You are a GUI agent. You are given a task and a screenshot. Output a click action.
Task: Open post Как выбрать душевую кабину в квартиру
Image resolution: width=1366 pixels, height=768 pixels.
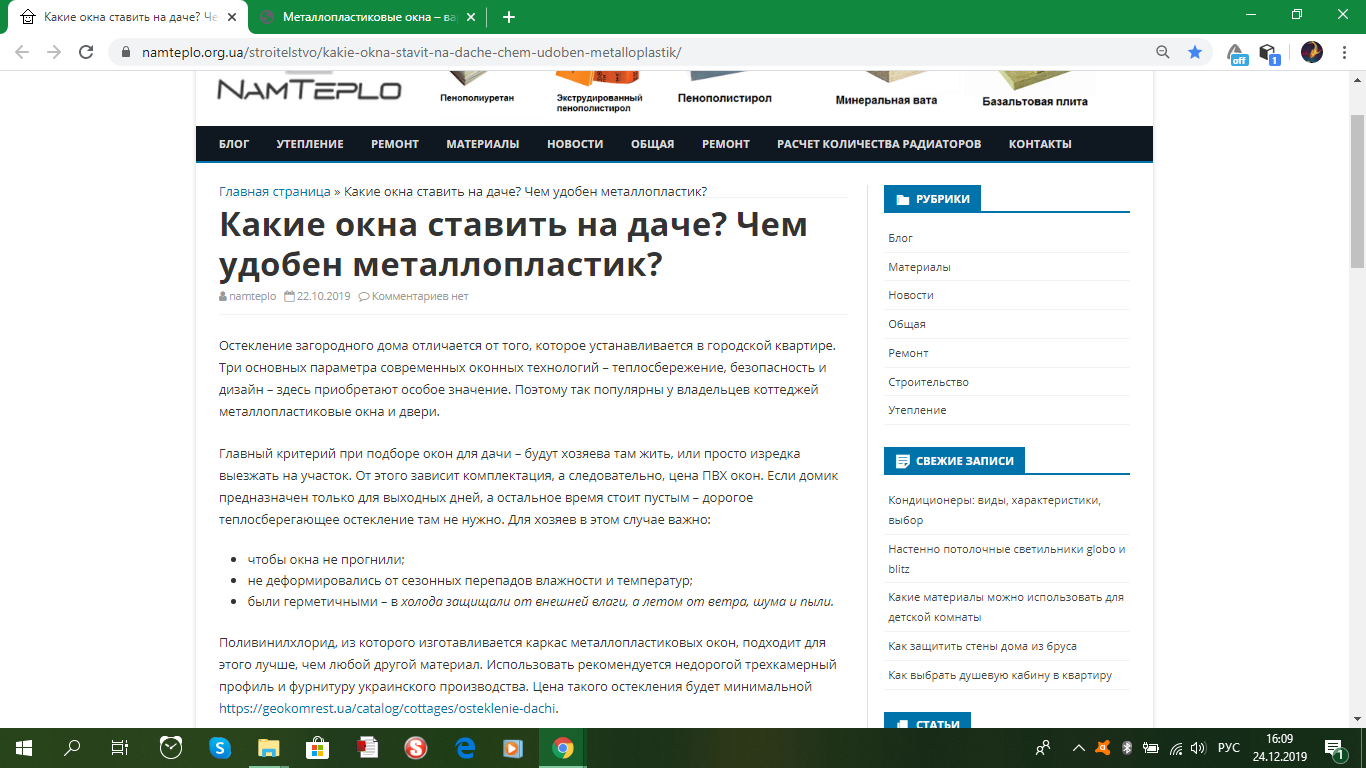[1000, 675]
